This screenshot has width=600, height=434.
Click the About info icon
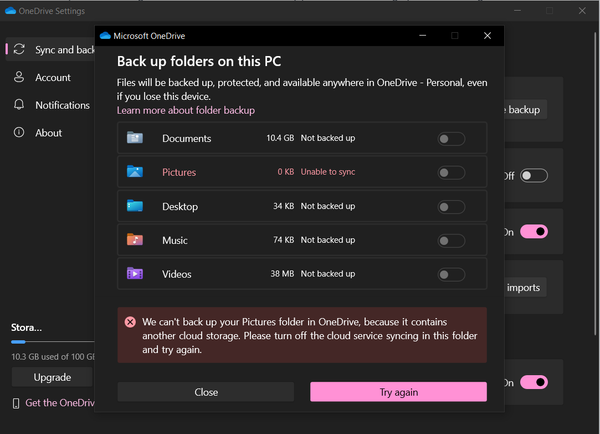click(19, 132)
